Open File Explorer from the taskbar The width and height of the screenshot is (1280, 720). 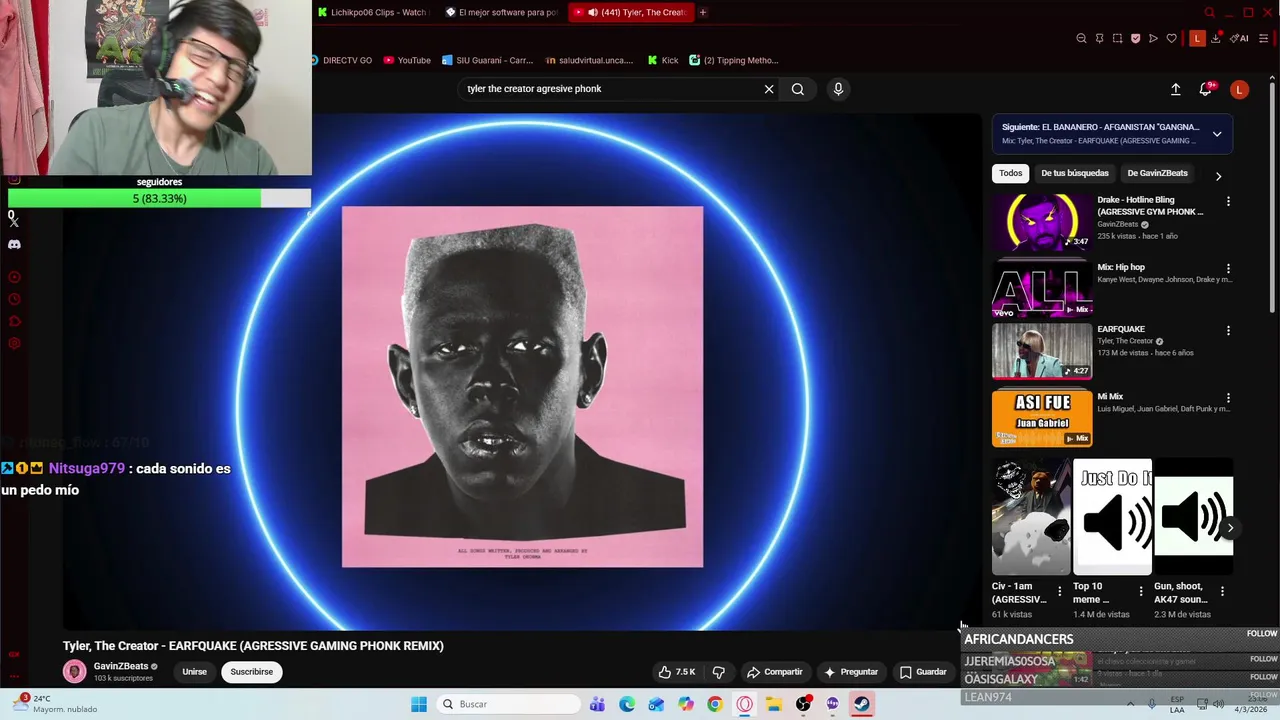(x=774, y=704)
